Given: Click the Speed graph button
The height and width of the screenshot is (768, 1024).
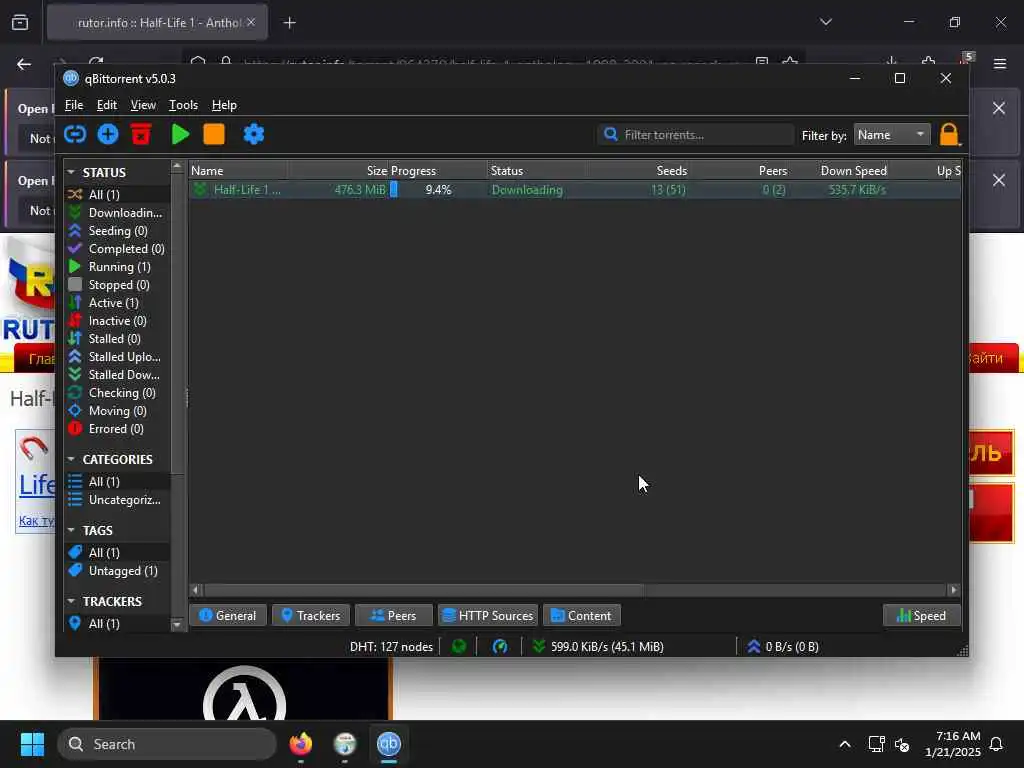Looking at the screenshot, I should click(x=921, y=615).
